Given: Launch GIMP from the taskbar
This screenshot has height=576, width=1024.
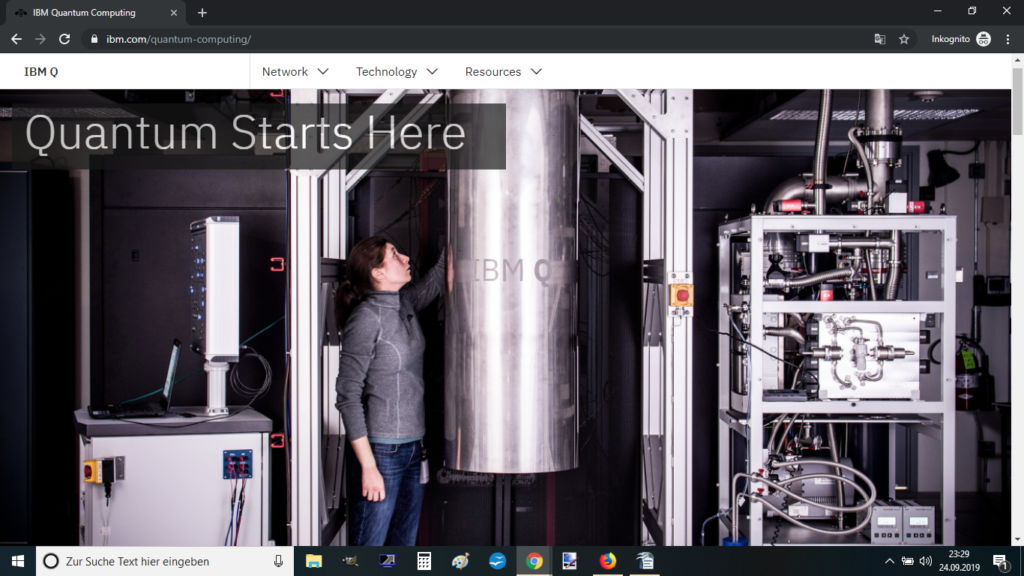Looking at the screenshot, I should [x=350, y=561].
